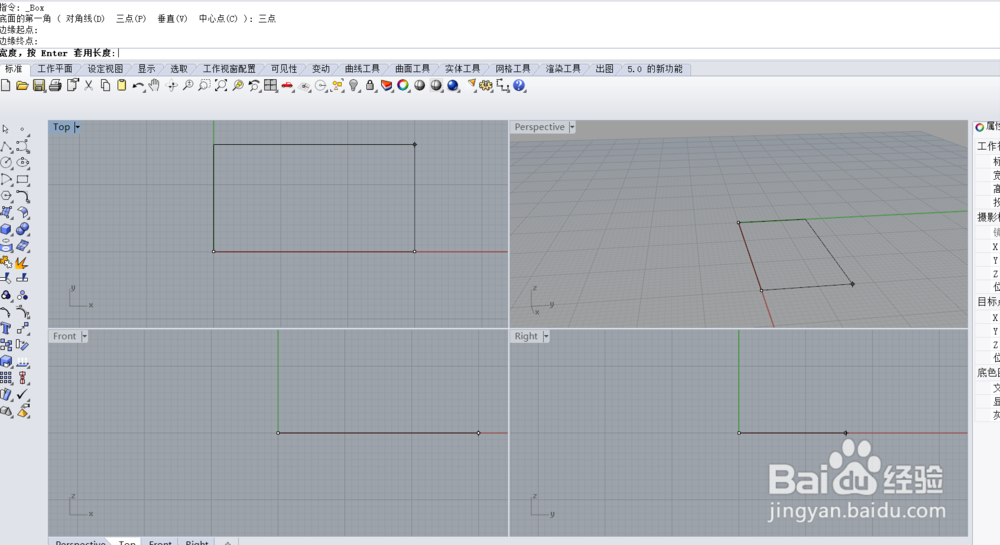Select the Box solid tool
Image resolution: width=1000 pixels, height=545 pixels.
point(6,229)
